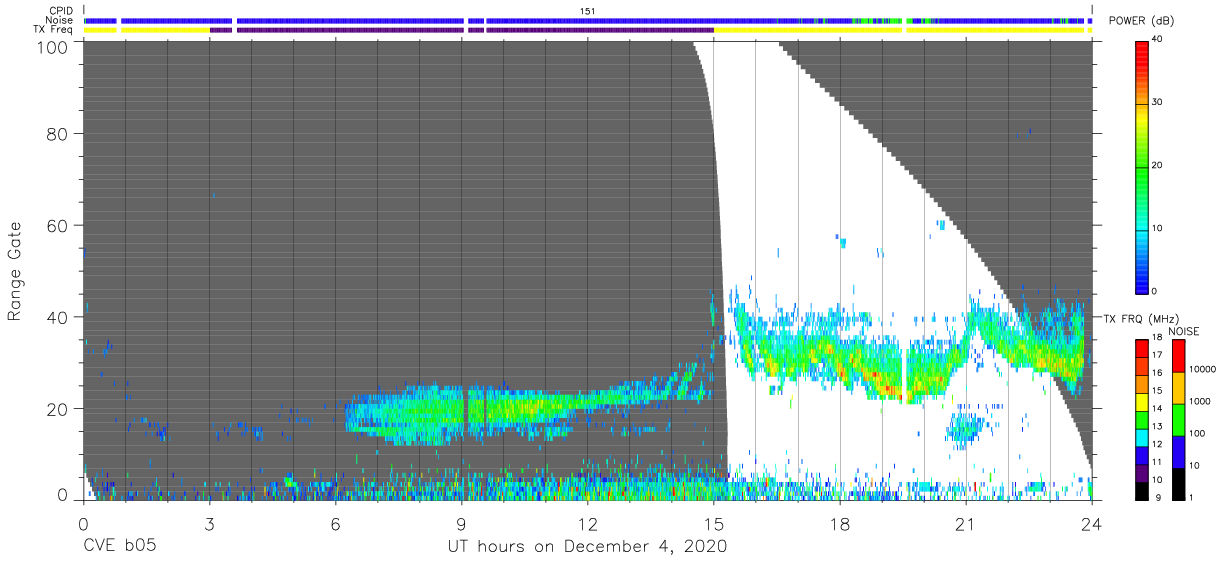This screenshot has height=567, width=1228.
Task: Click the 100 tick on Range Gate axis
Action: click(53, 47)
